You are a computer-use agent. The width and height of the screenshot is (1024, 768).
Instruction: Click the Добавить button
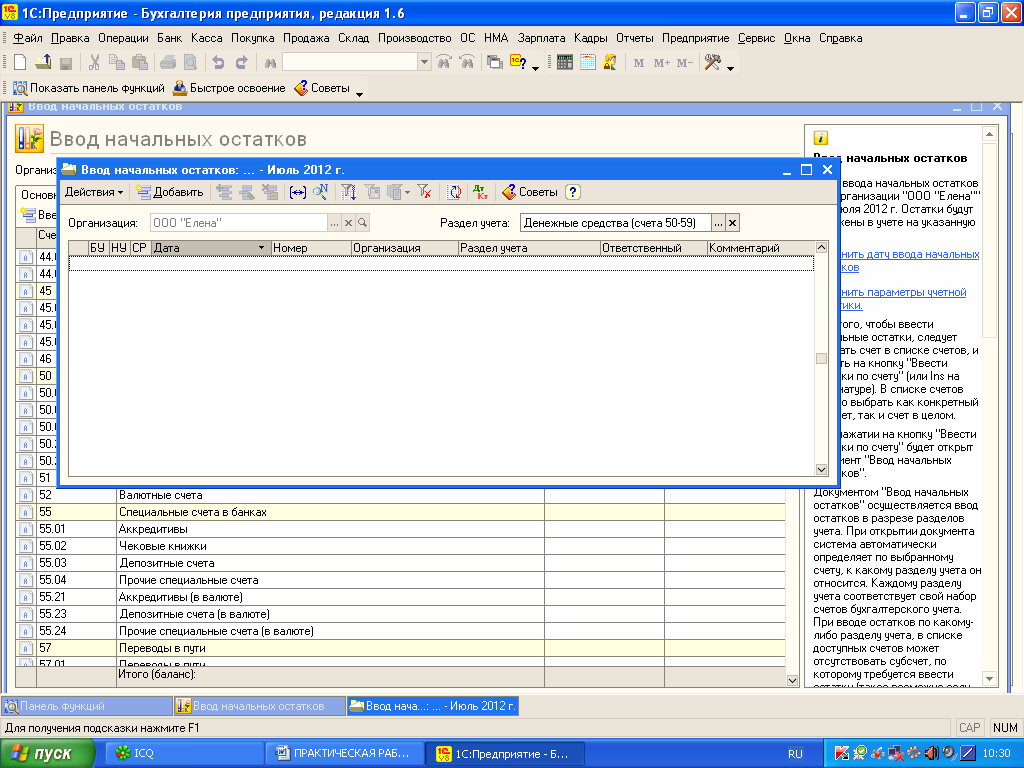point(170,192)
